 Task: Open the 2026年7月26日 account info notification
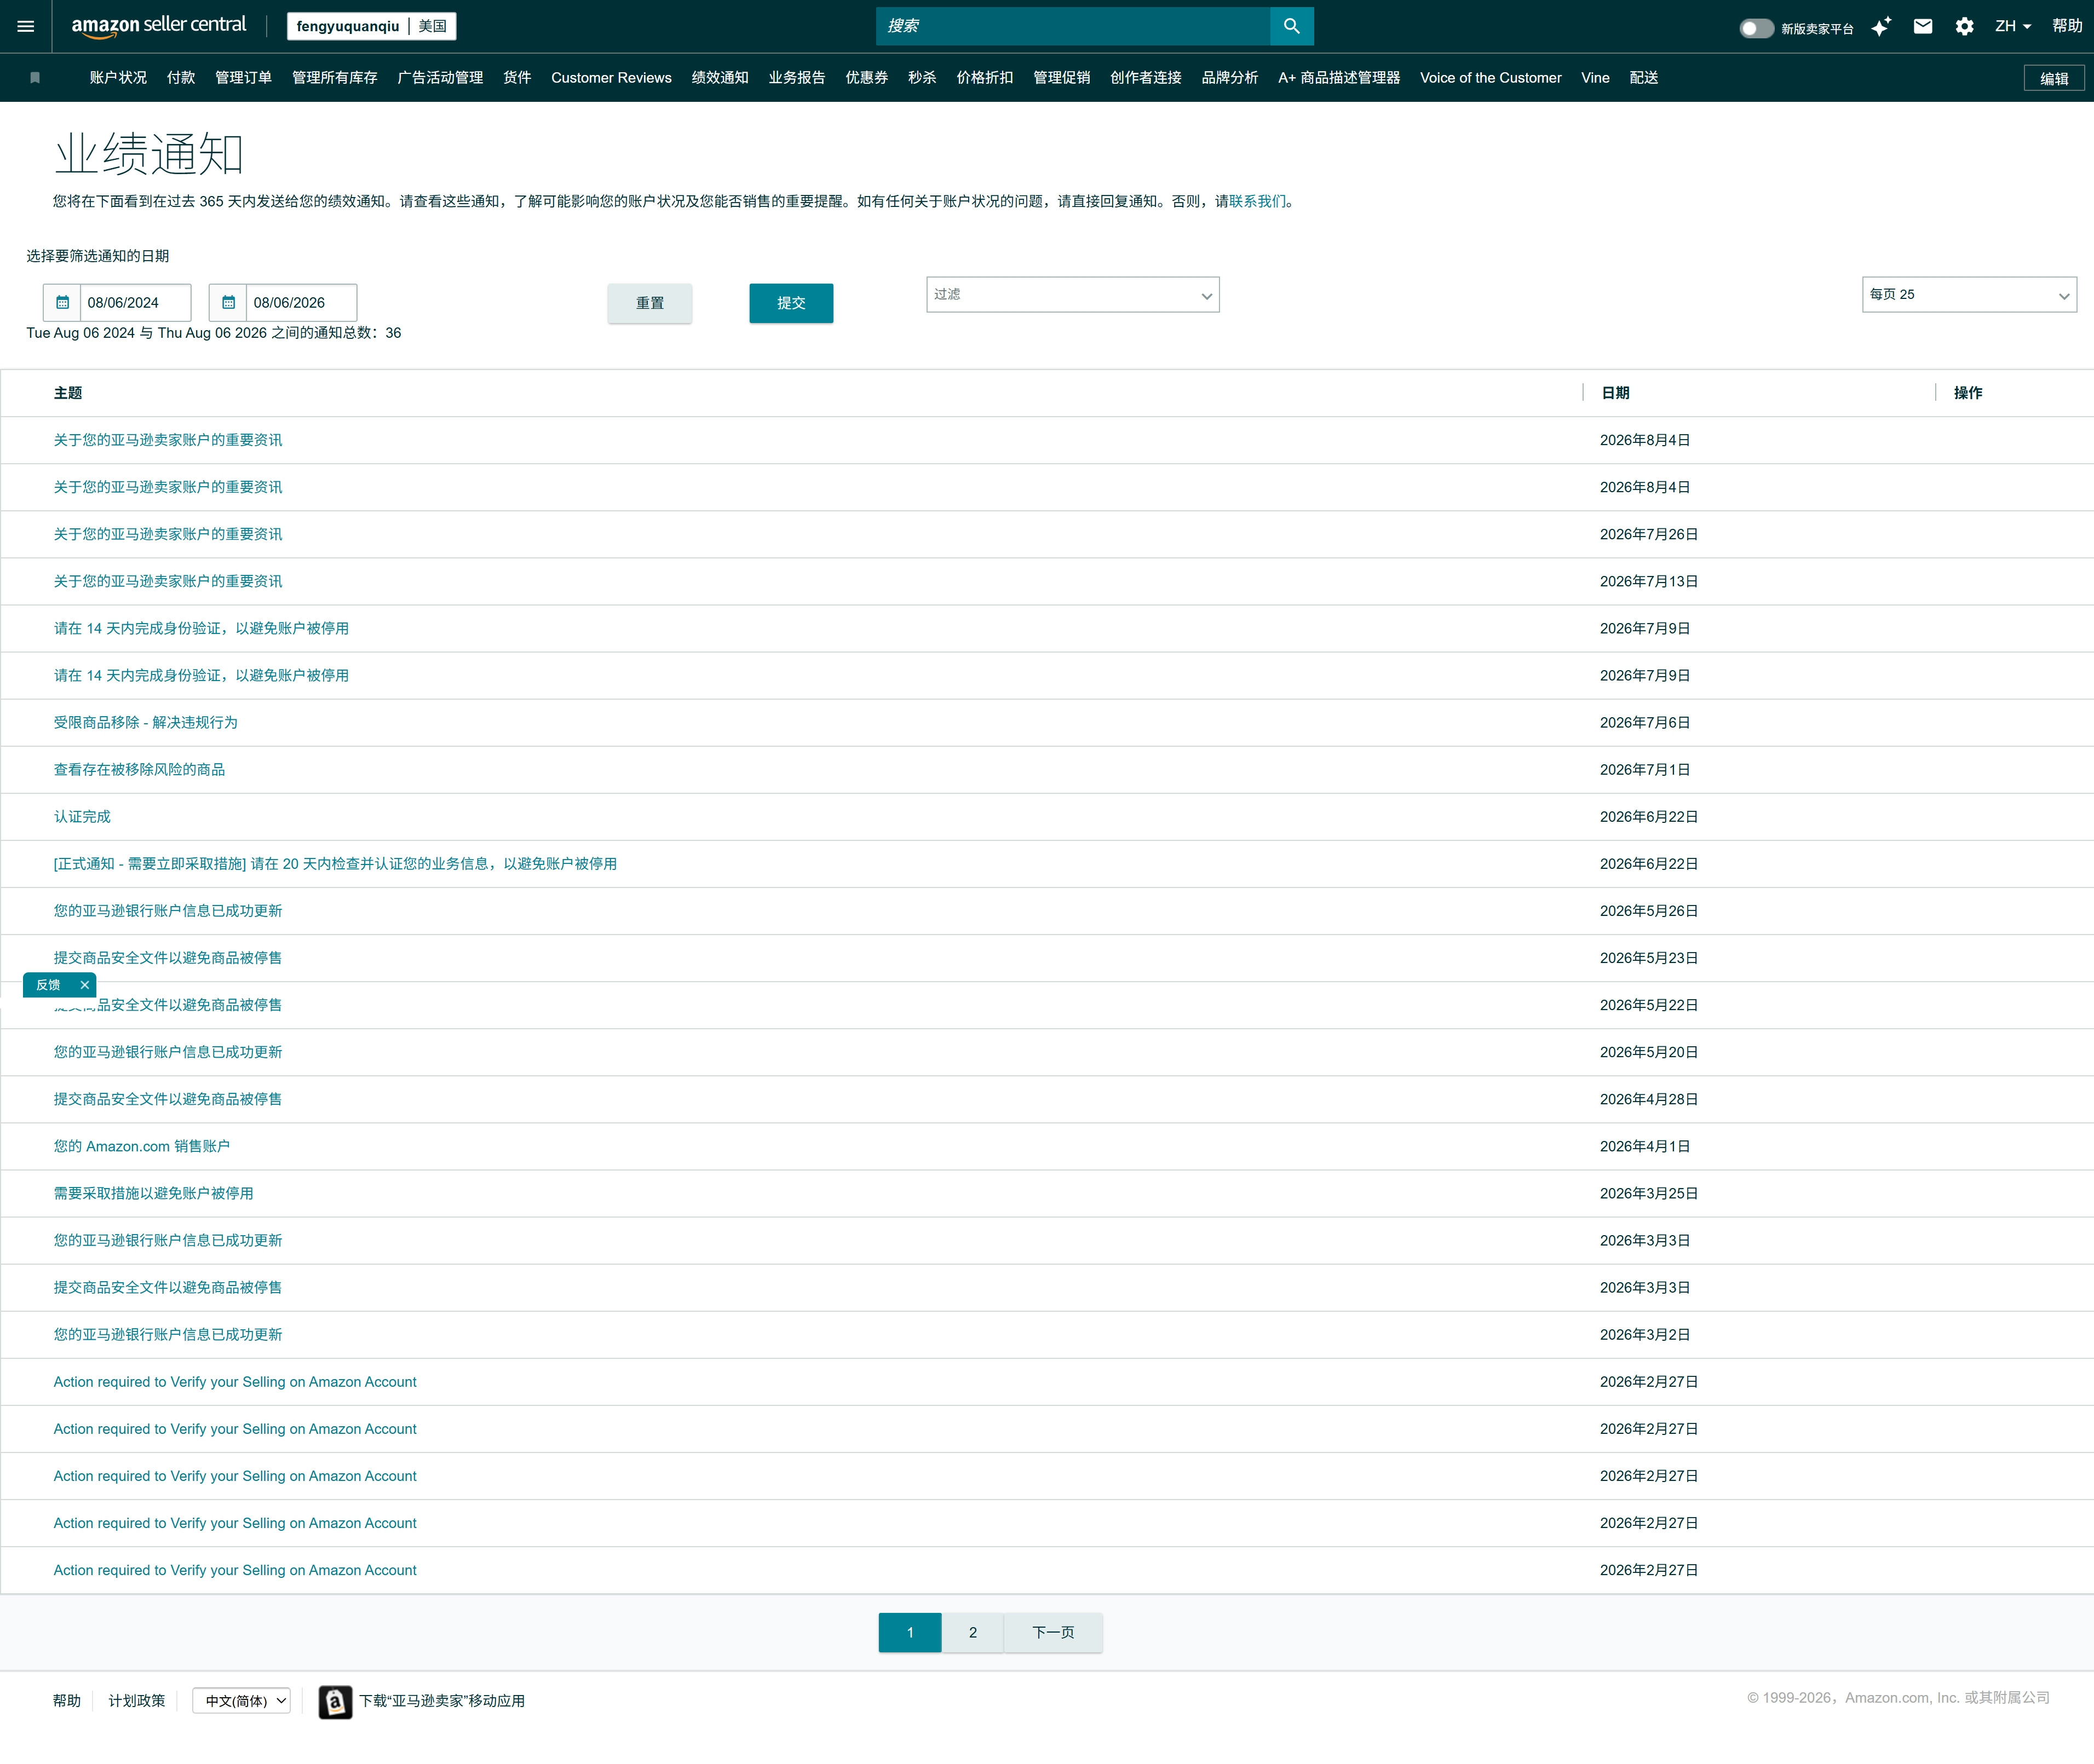(168, 535)
